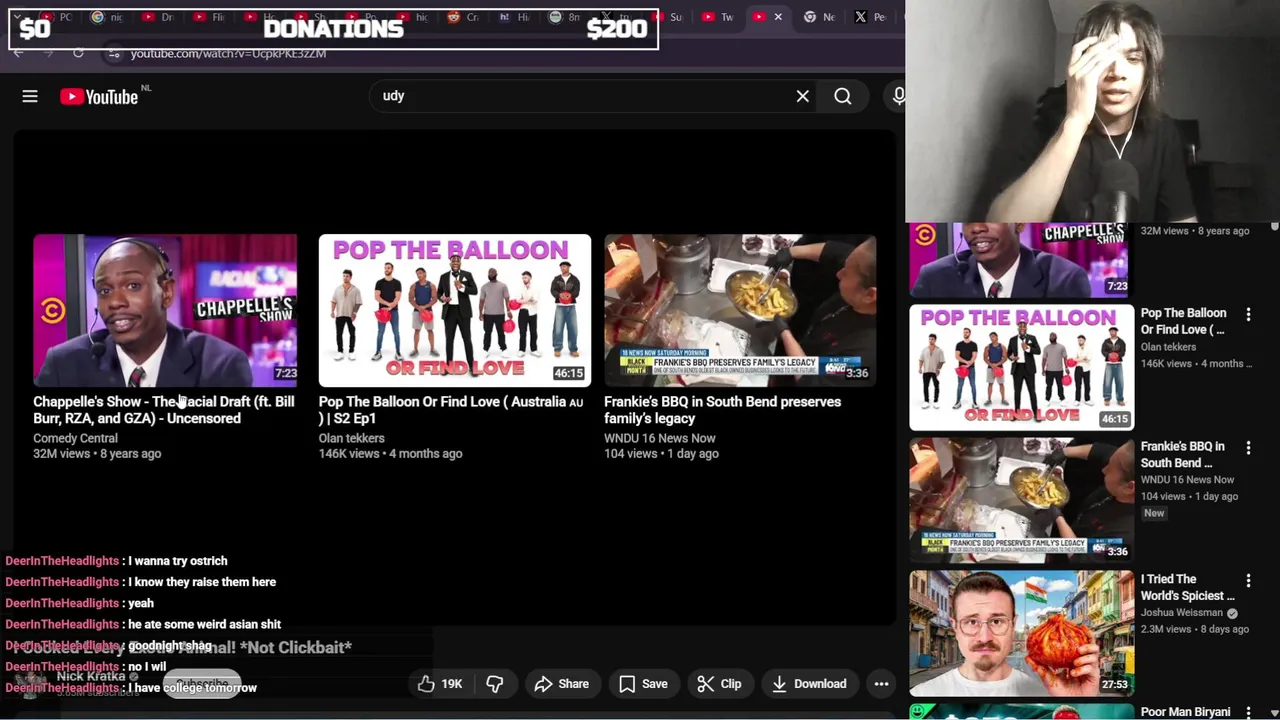Open options for Poor Man Biryani video
The width and height of the screenshot is (1280, 720).
(1248, 712)
